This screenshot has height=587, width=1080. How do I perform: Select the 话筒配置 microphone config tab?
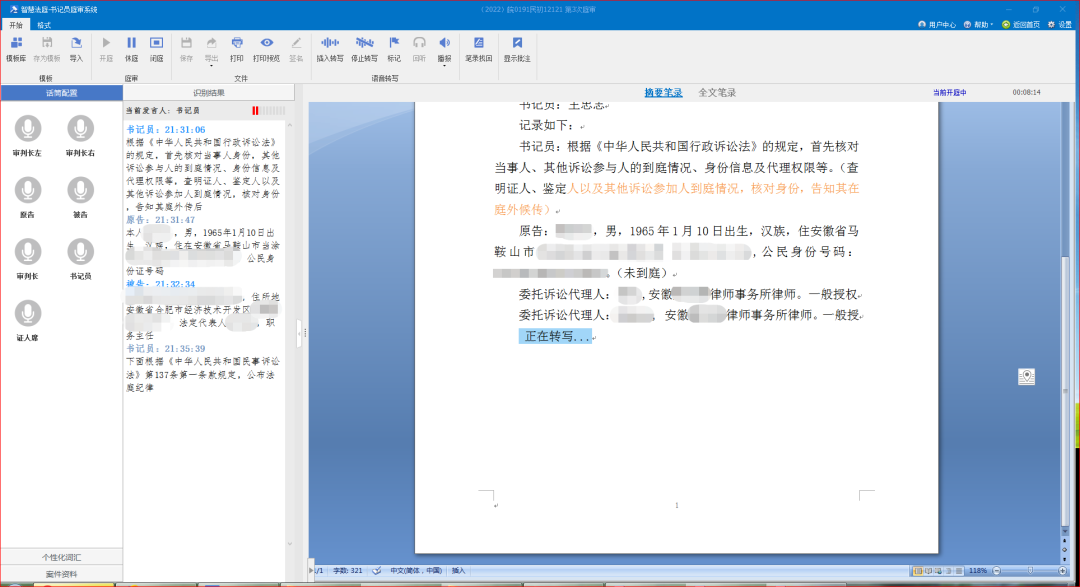click(x=61, y=92)
